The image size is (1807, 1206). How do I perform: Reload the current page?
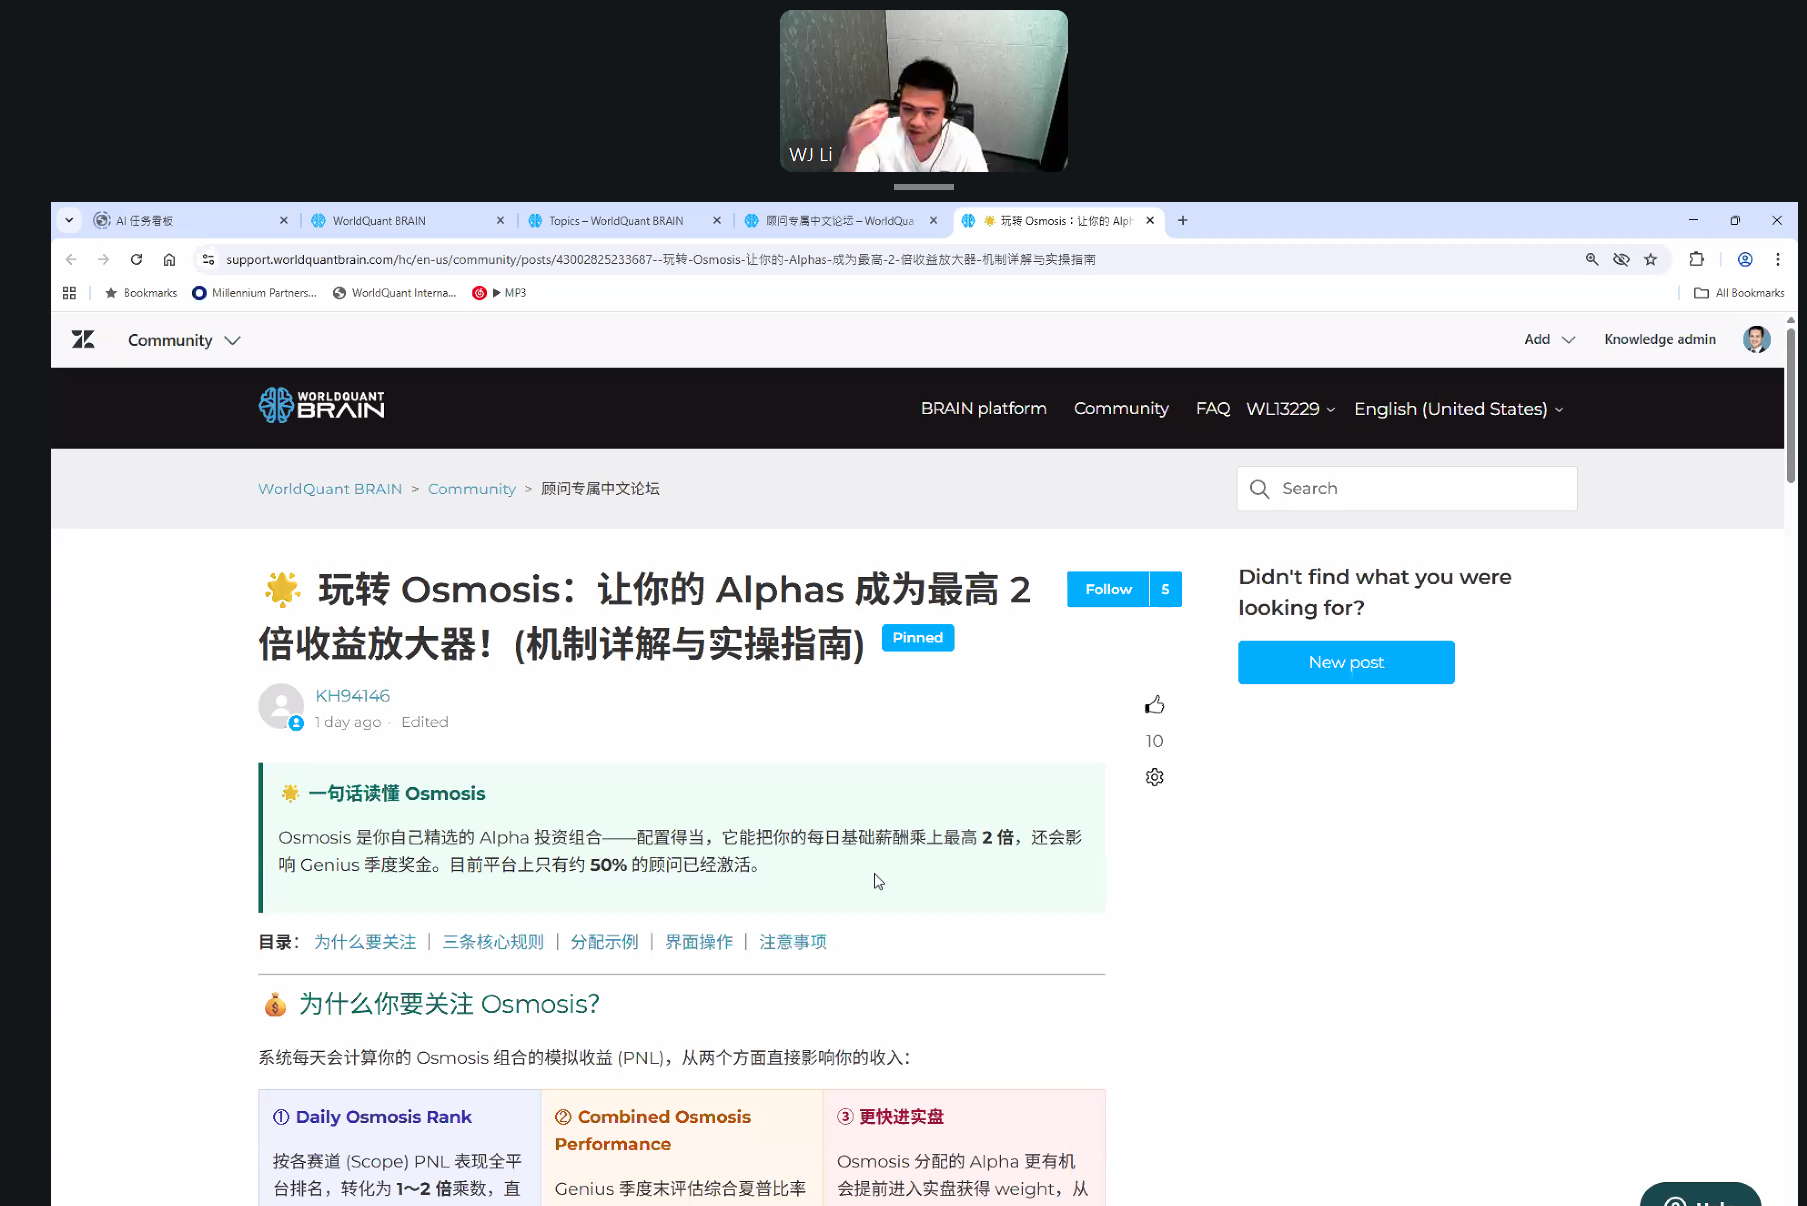tap(136, 259)
